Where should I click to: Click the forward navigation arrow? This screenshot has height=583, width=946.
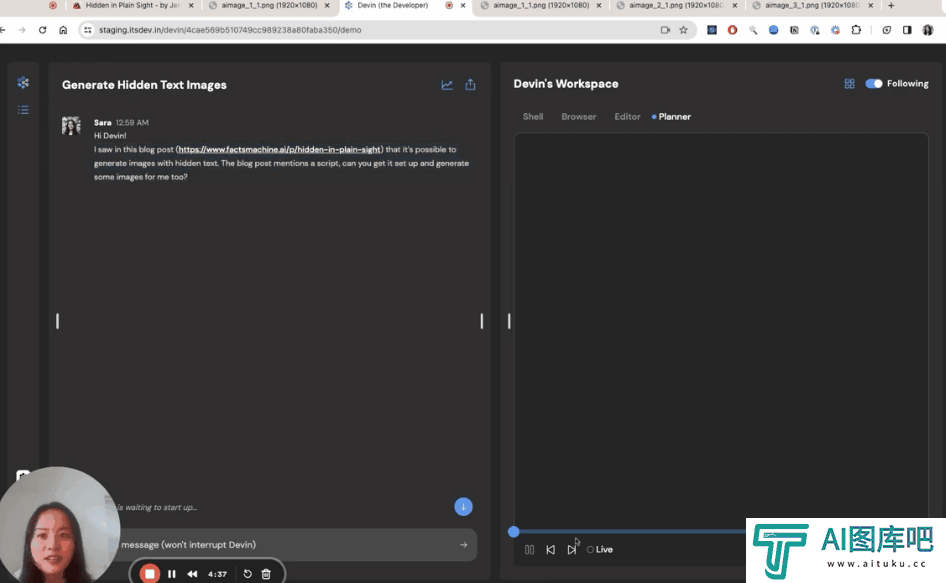[22, 30]
